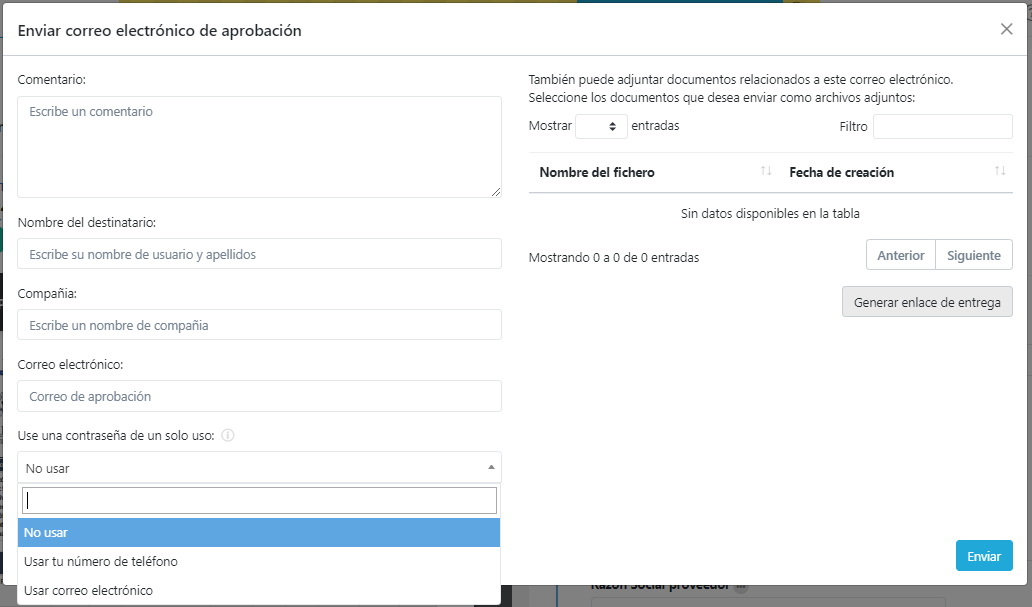This screenshot has width=1032, height=607.
Task: Click the Filtro search field
Action: (x=942, y=126)
